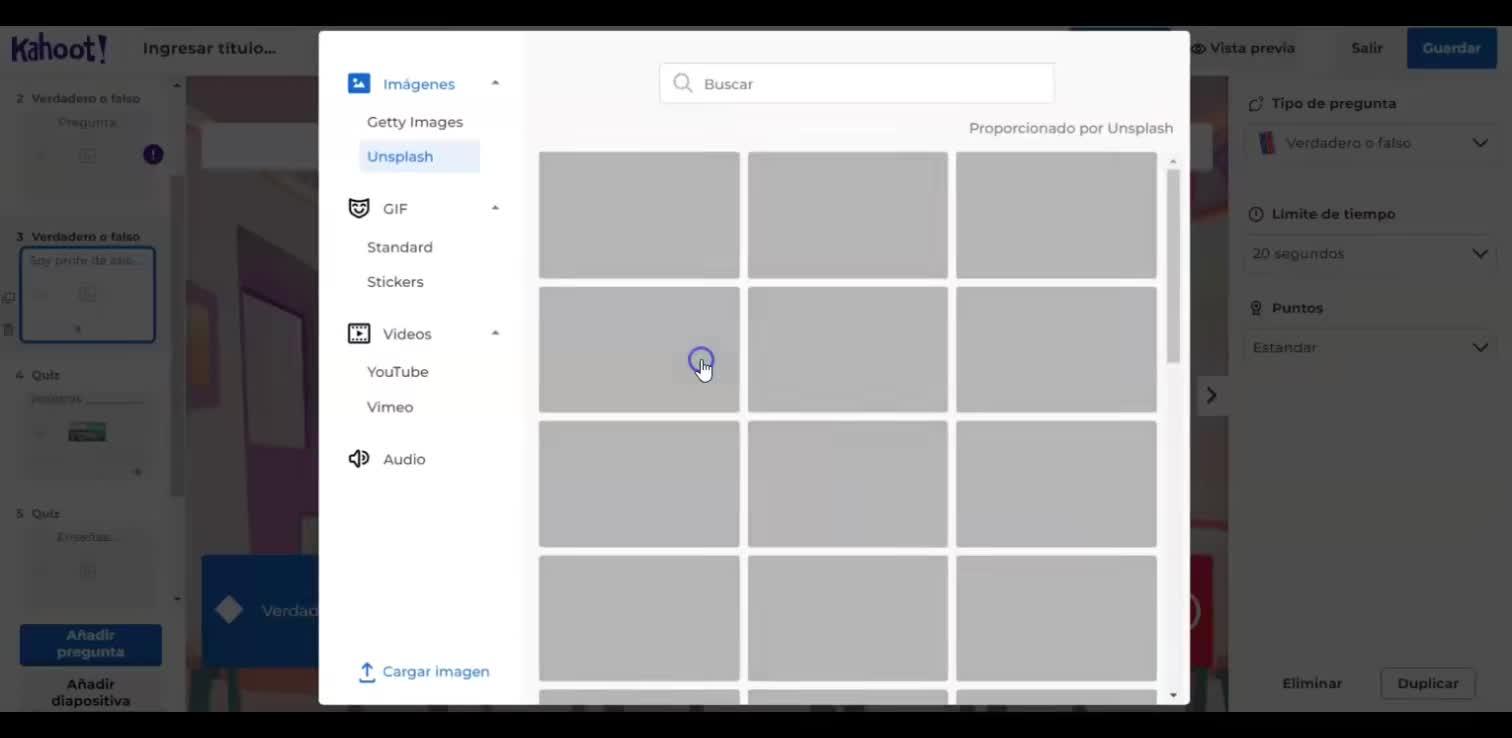This screenshot has width=1512, height=738.
Task: Choose Stickers under GIF
Action: (395, 282)
